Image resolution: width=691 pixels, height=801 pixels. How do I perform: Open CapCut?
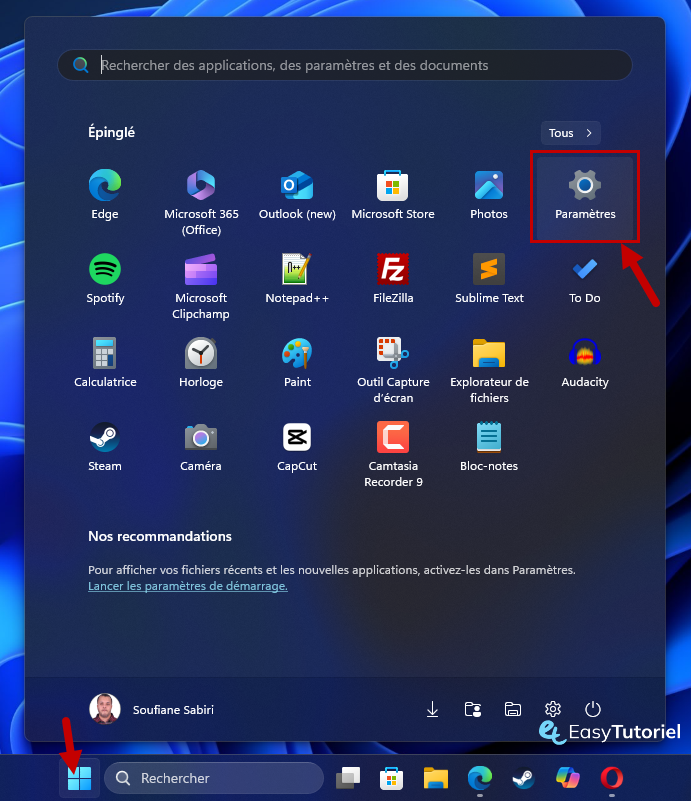(297, 446)
